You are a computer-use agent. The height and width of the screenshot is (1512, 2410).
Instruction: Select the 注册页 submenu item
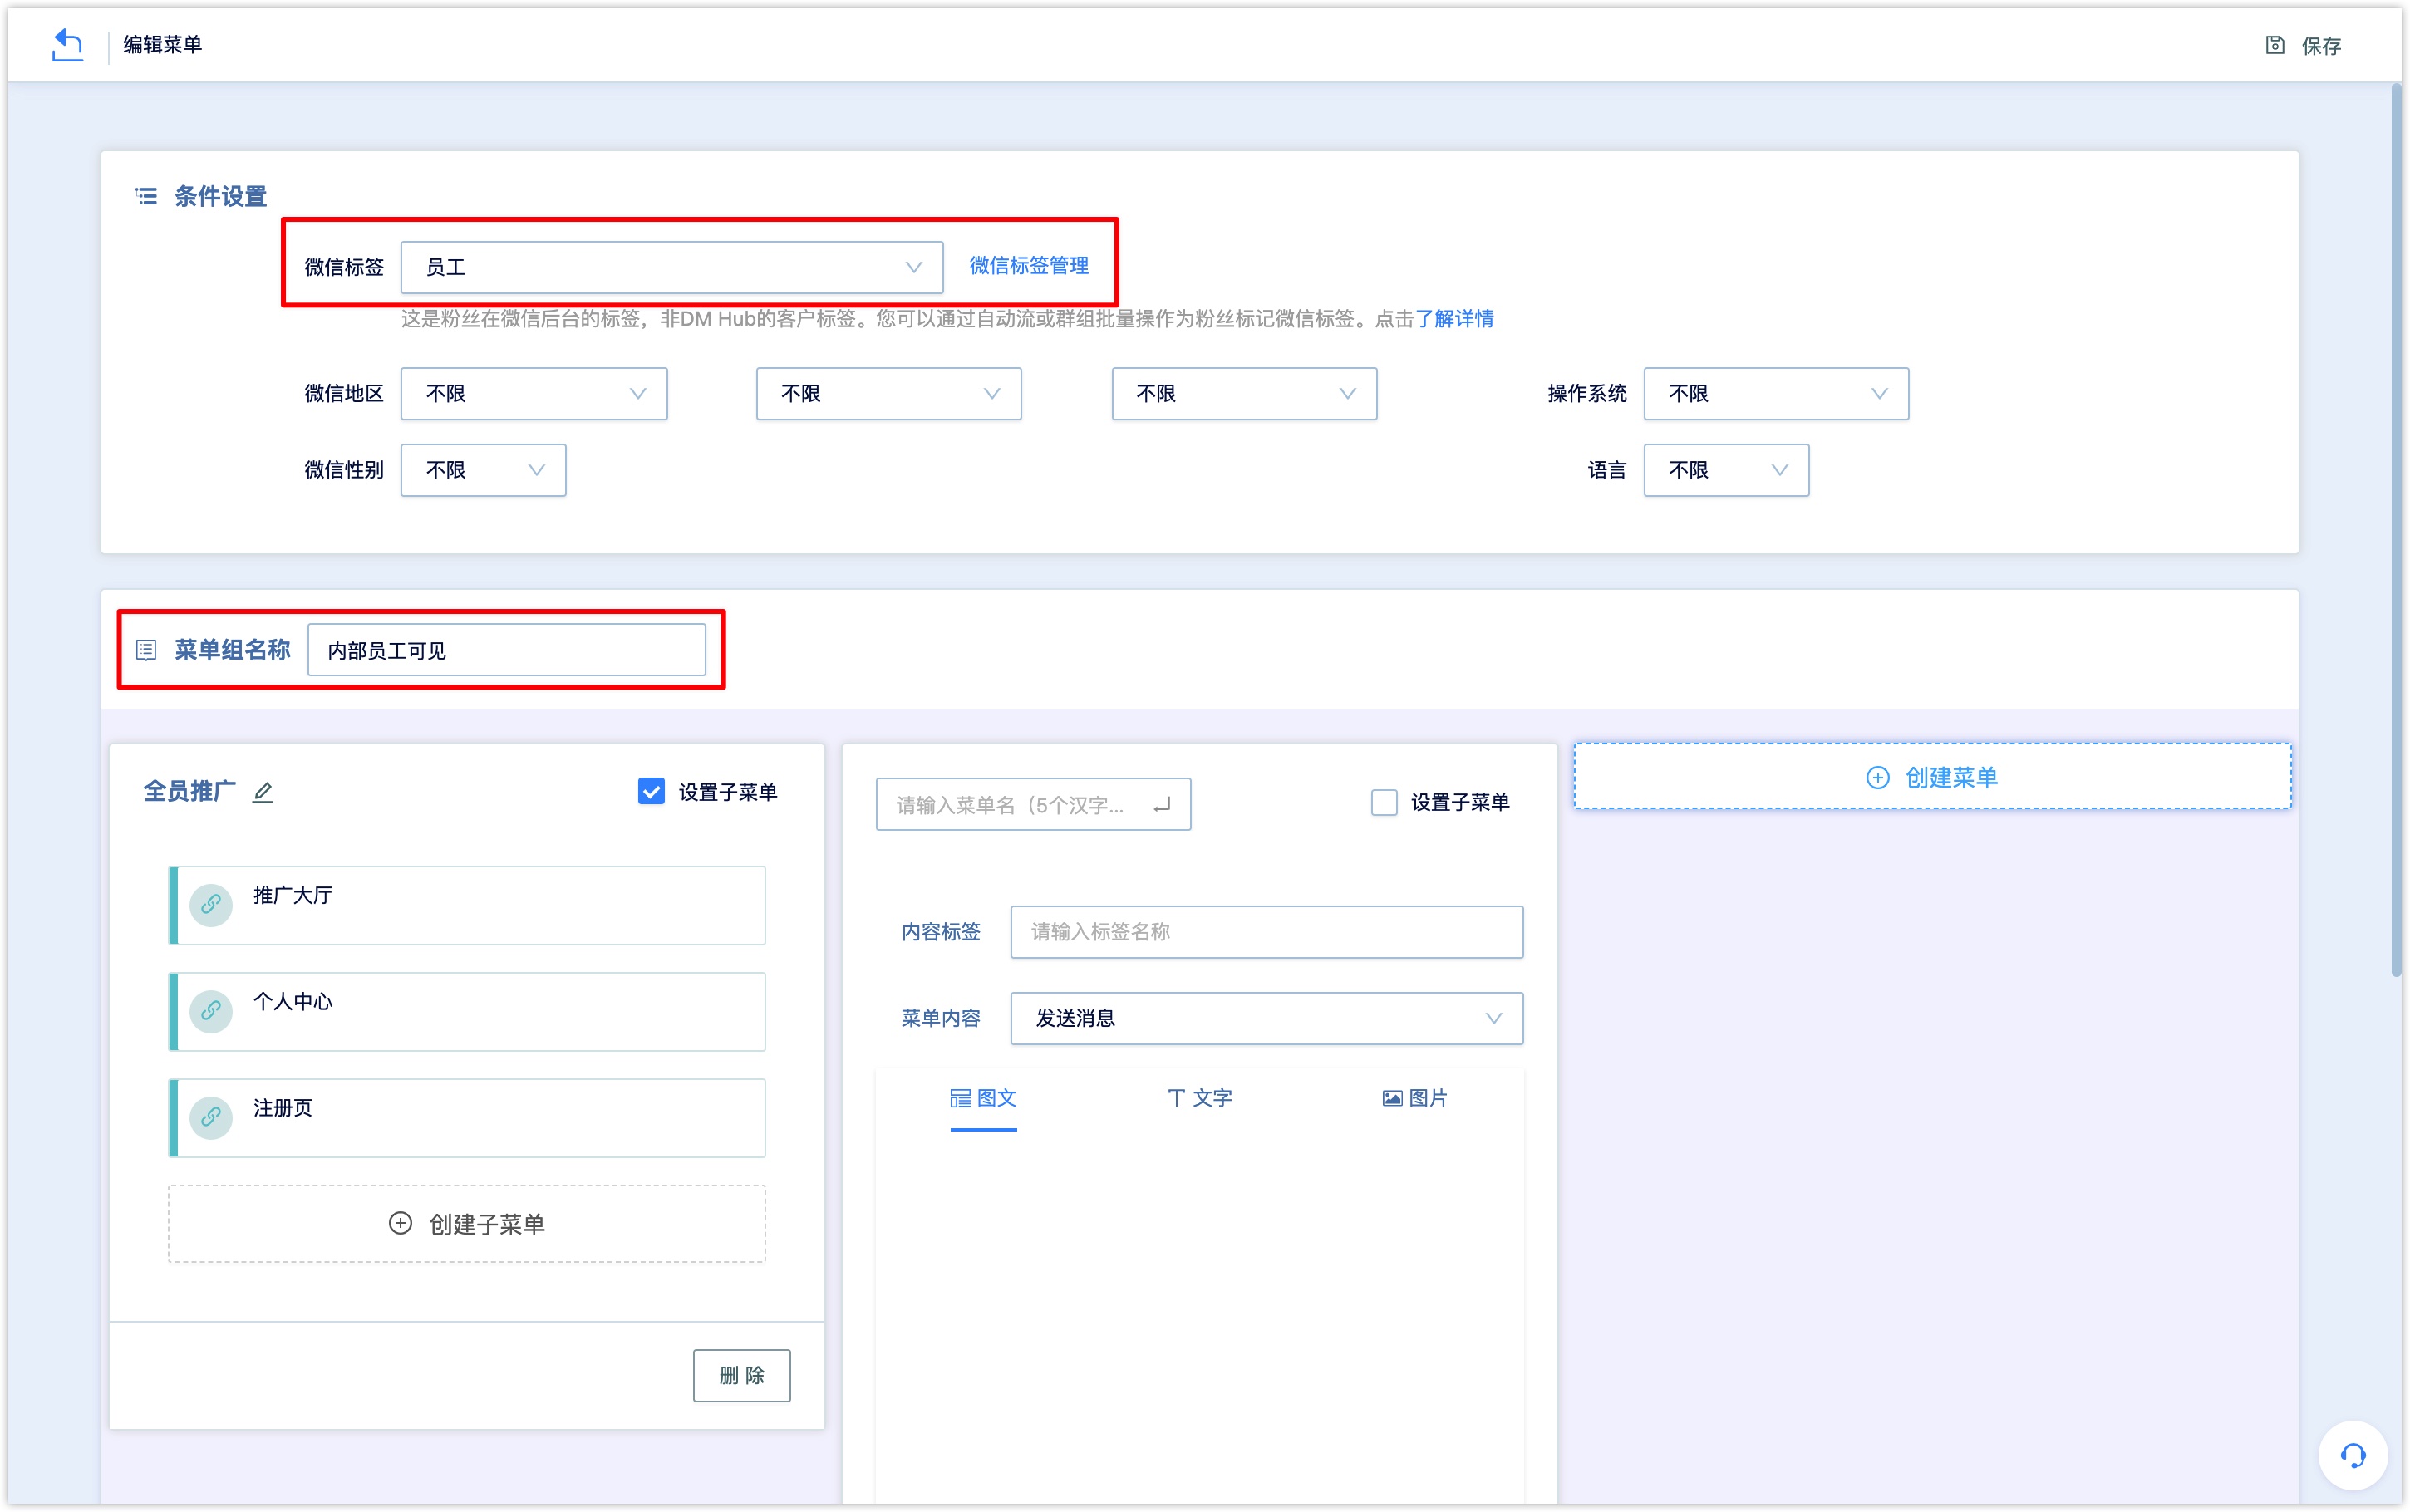(467, 1117)
